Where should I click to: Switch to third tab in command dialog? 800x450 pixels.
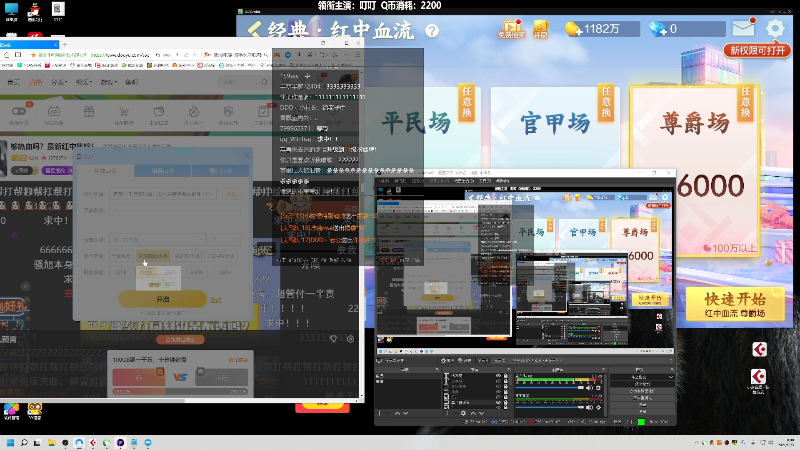(x=220, y=171)
